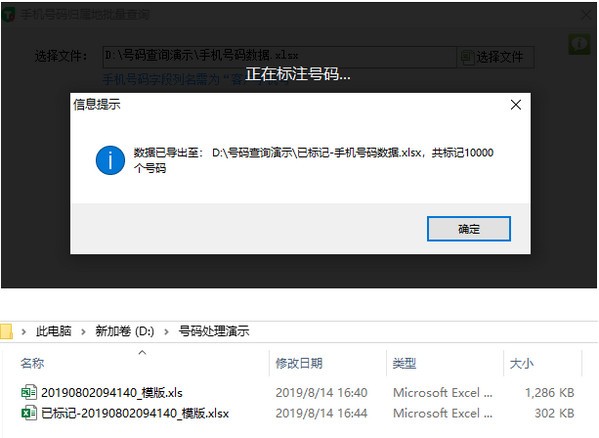Click Excel icon of the xls file
This screenshot has height=438, width=599.
click(29, 393)
